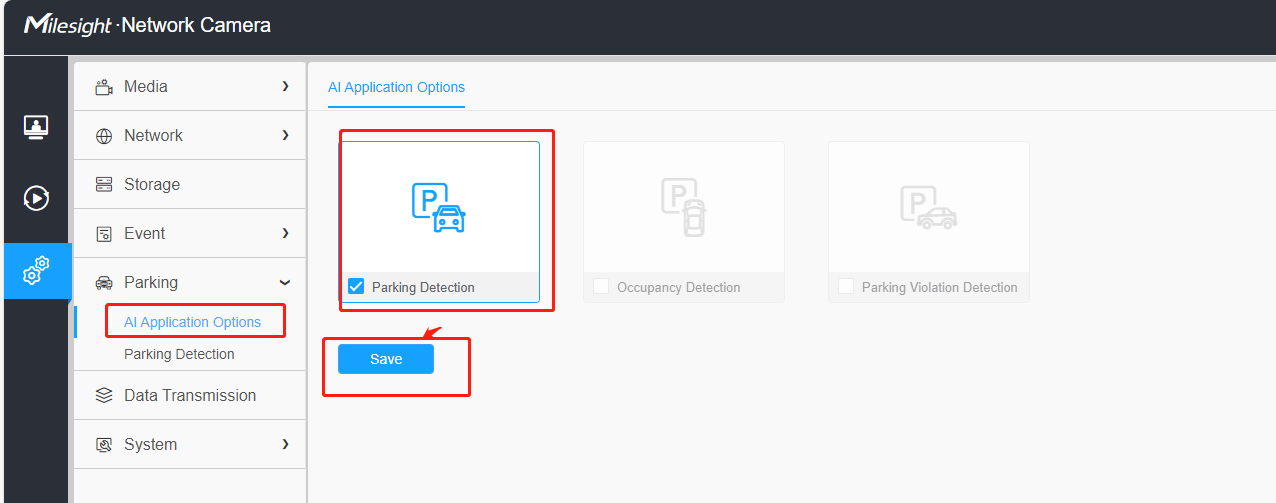The width and height of the screenshot is (1276, 503).
Task: Click the System wrench icon
Action: (x=104, y=445)
